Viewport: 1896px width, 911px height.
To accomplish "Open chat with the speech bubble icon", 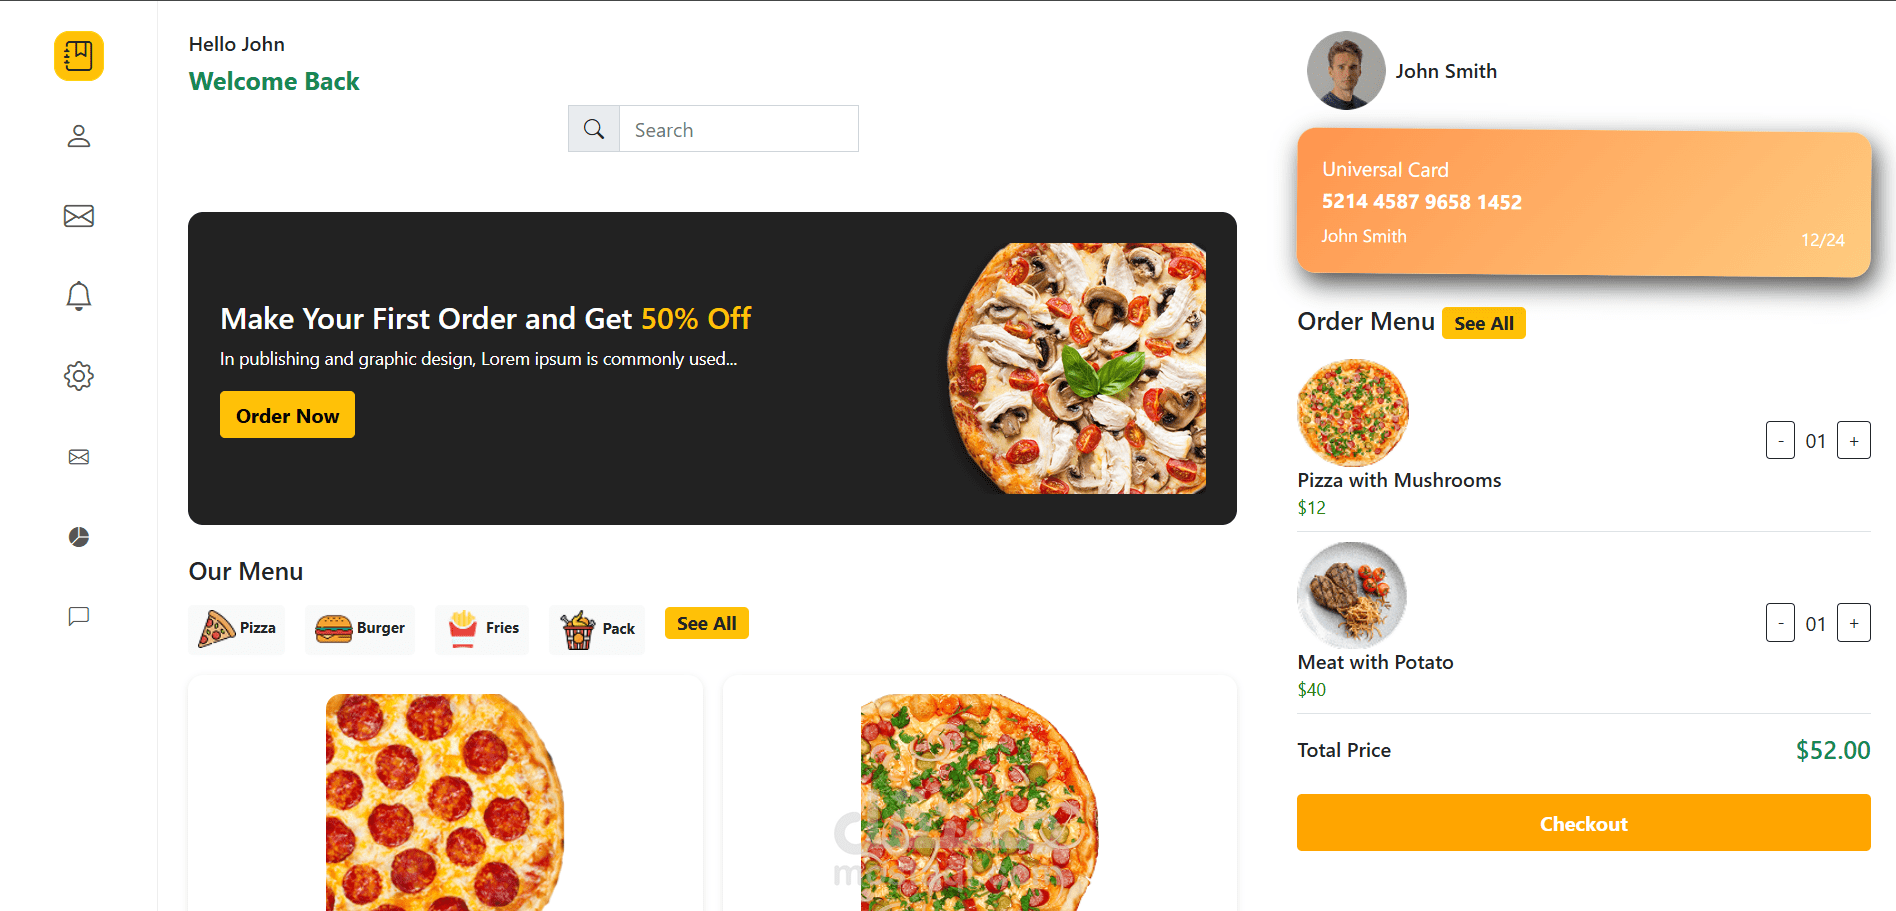I will coord(78,616).
